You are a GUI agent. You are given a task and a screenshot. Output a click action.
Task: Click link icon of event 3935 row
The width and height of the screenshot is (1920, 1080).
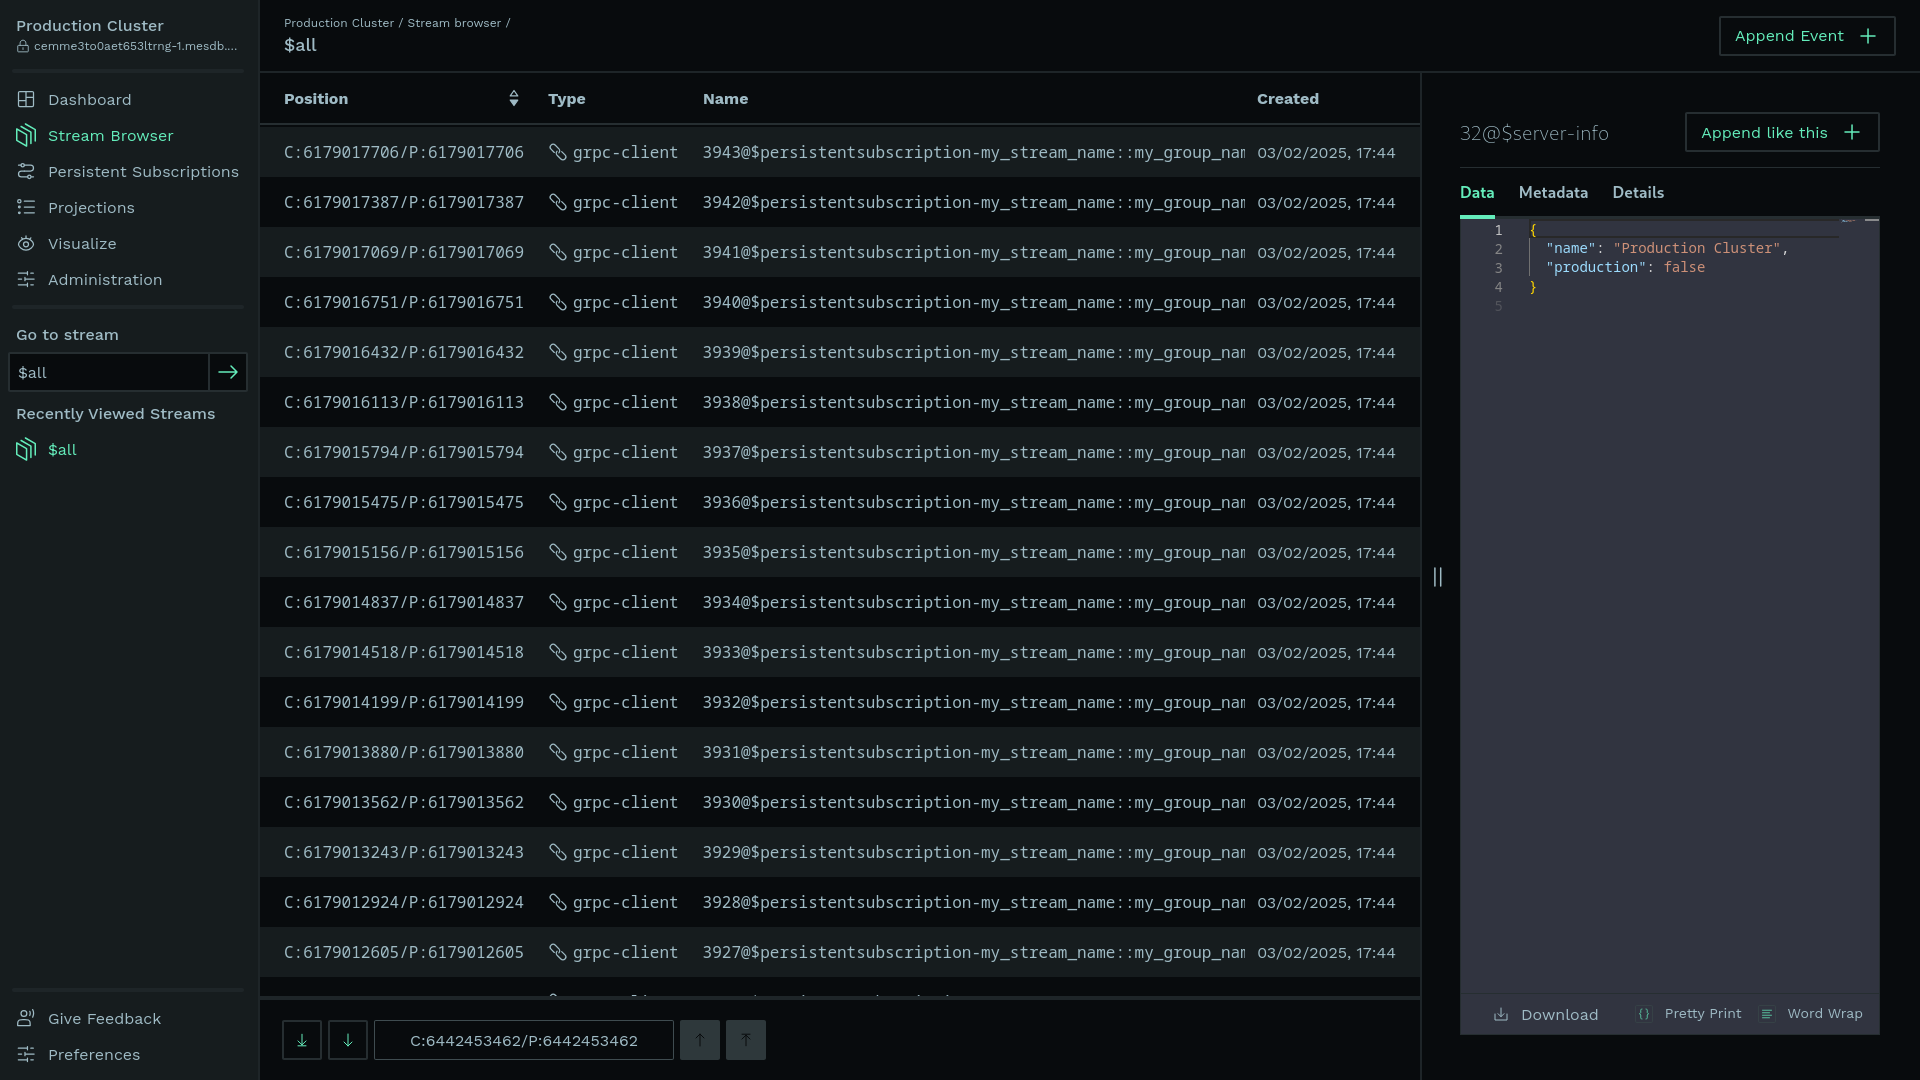click(x=558, y=552)
